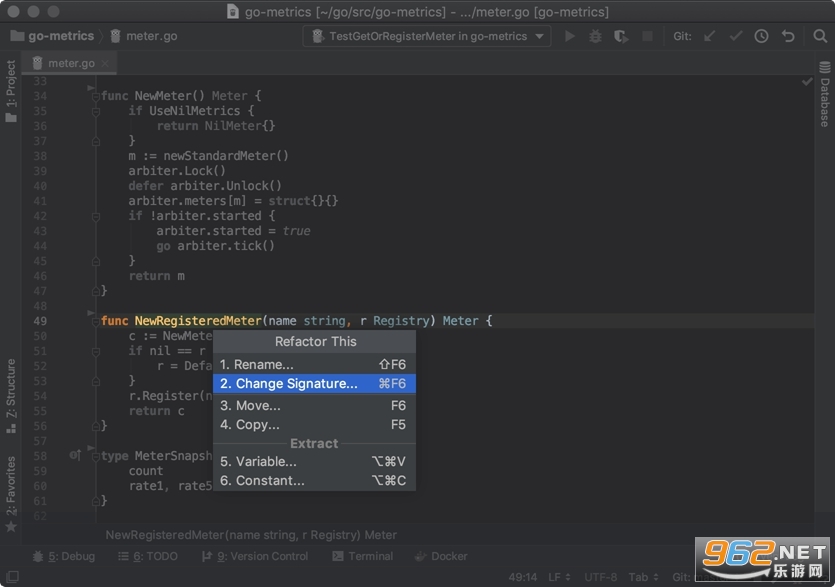Click the inspection checkmark indicator

[x=807, y=81]
